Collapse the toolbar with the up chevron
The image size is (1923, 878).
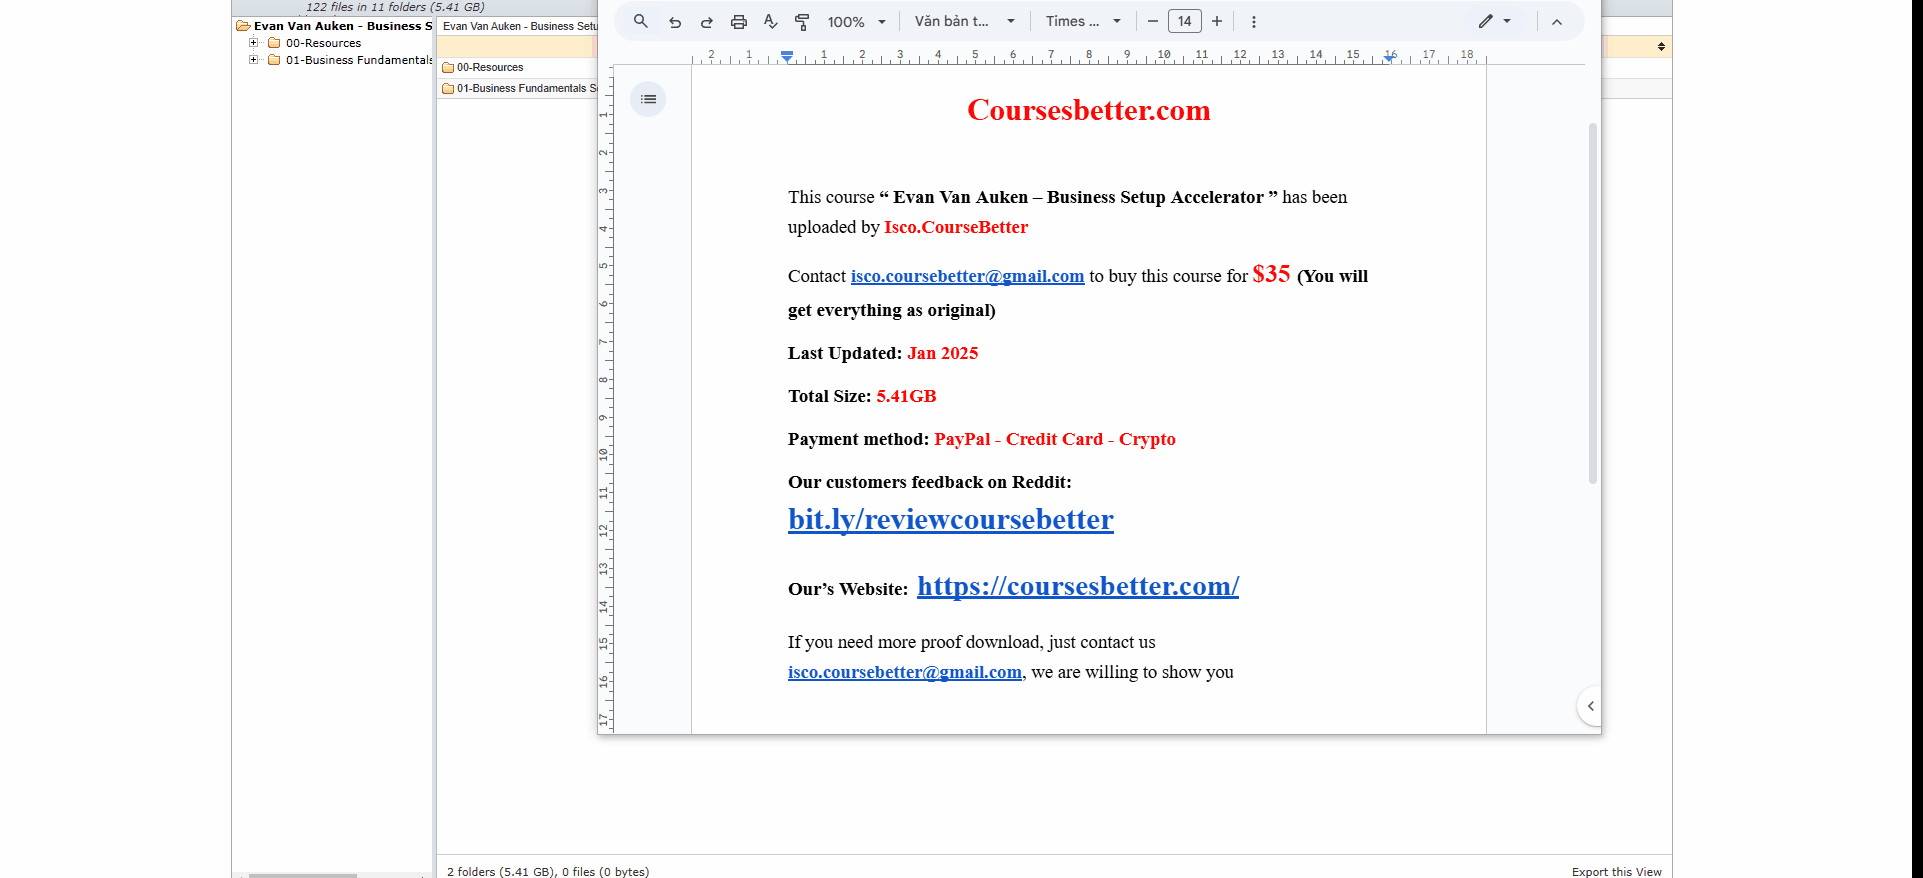click(x=1557, y=21)
